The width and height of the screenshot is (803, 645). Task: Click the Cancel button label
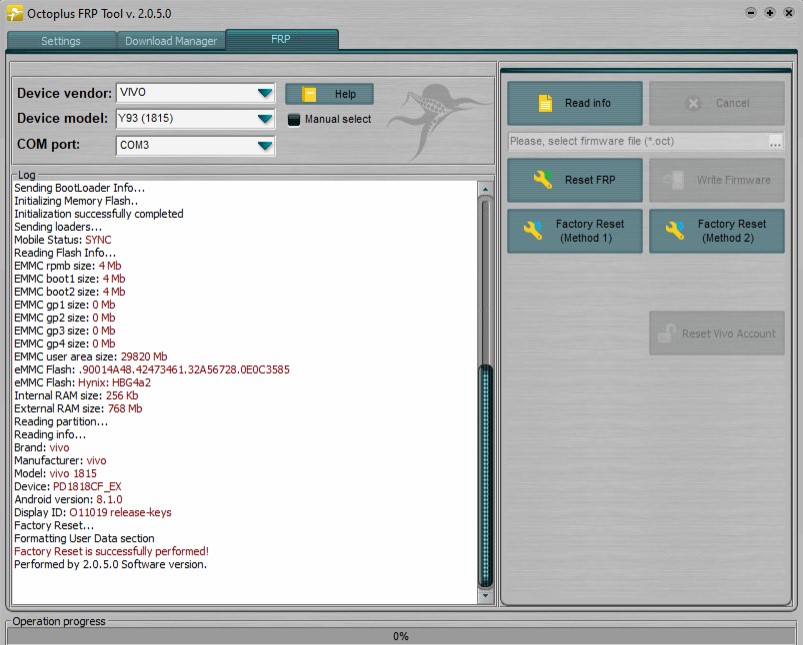coord(732,103)
